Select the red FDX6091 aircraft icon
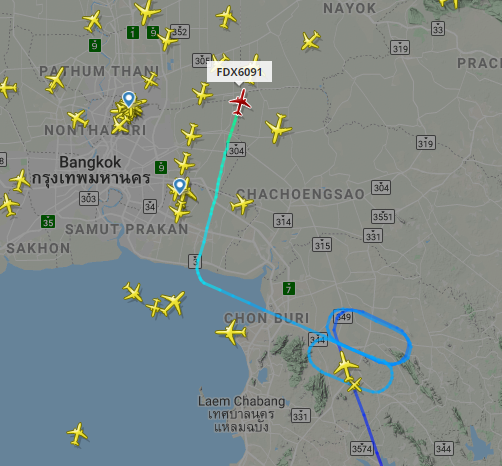The image size is (502, 466). pyautogui.click(x=240, y=102)
